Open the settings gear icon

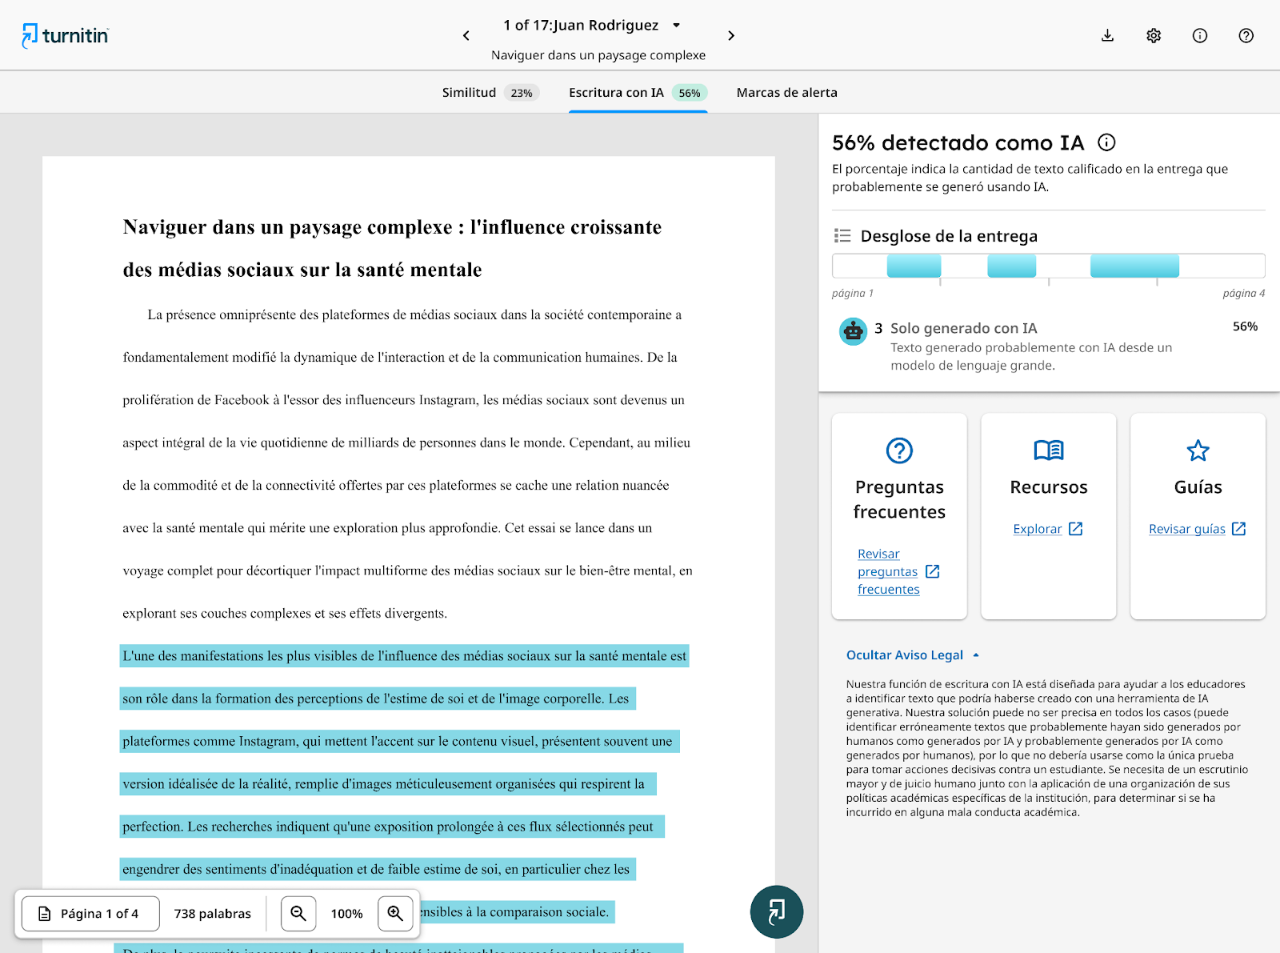point(1153,34)
